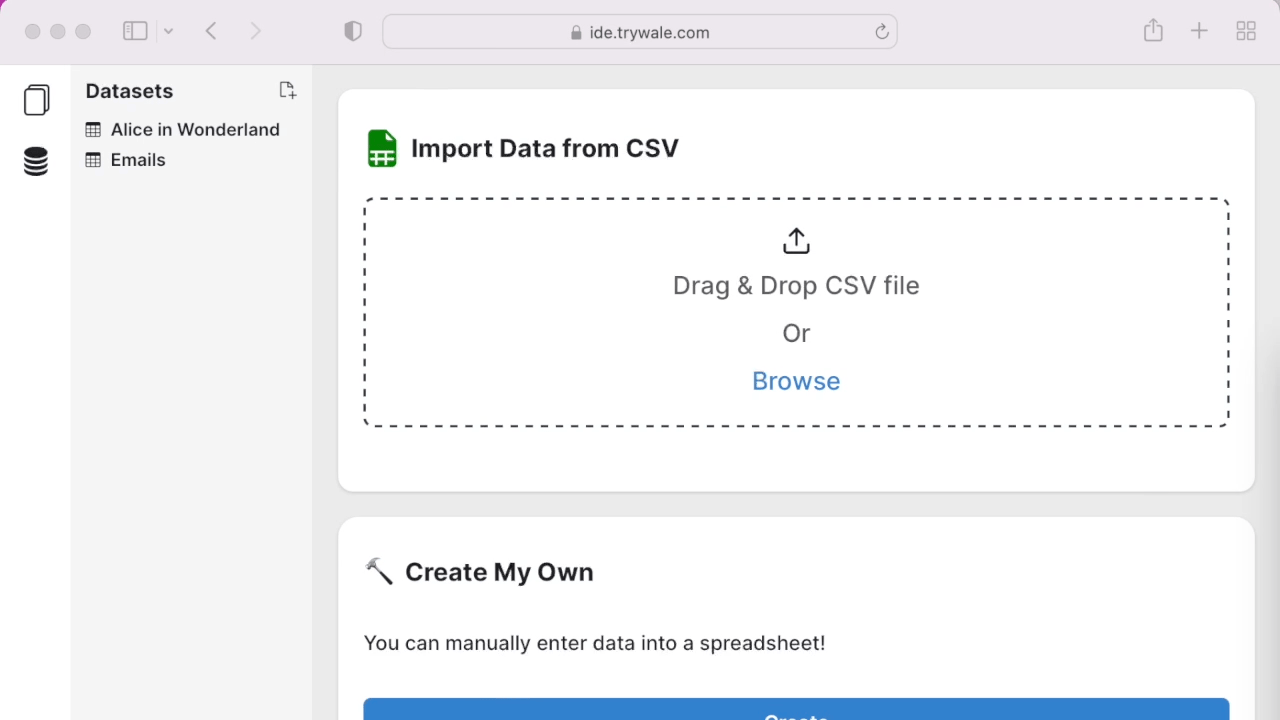
Task: Open the Emails dataset
Action: pyautogui.click(x=137, y=160)
